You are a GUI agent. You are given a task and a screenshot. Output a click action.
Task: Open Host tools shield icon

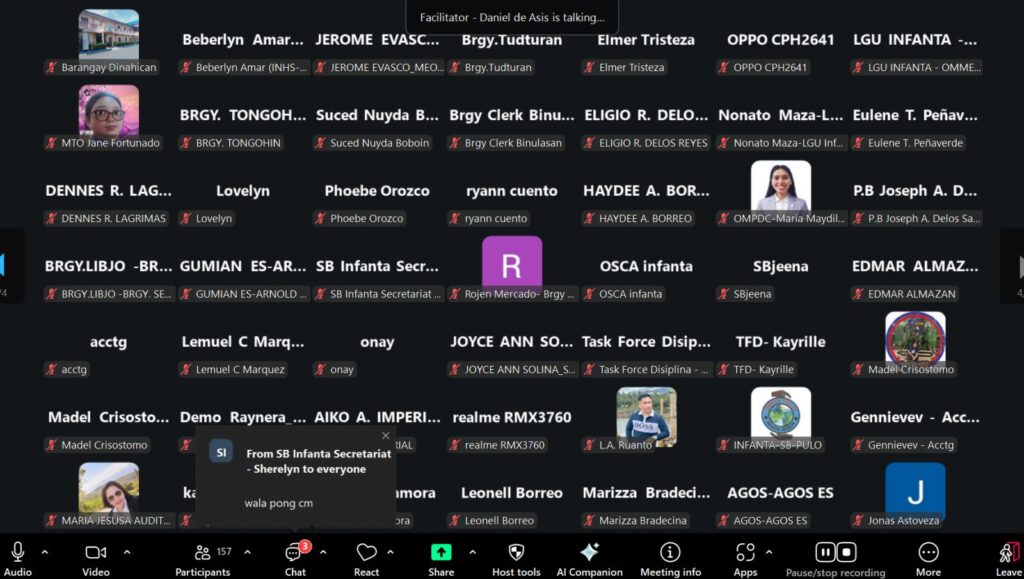(516, 553)
